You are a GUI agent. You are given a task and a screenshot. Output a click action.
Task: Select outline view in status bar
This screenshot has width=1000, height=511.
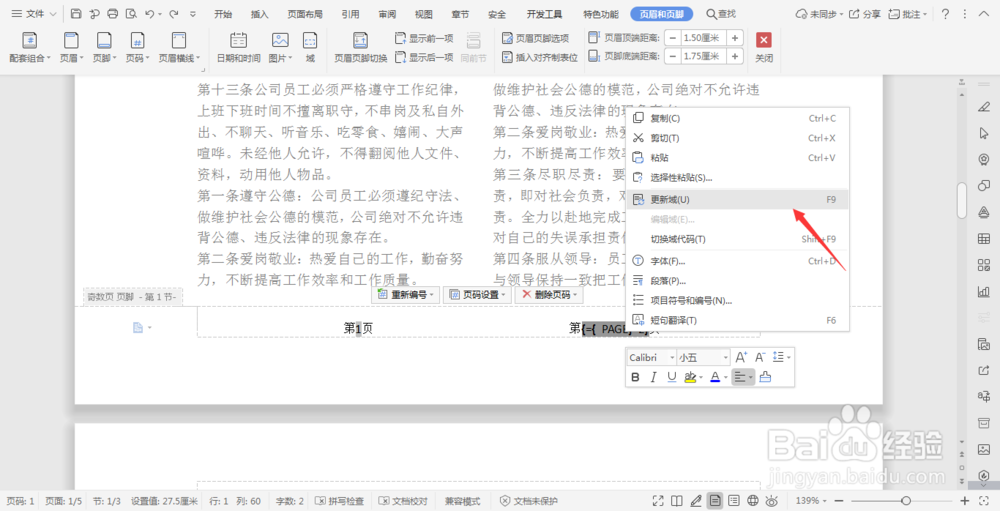tap(734, 501)
